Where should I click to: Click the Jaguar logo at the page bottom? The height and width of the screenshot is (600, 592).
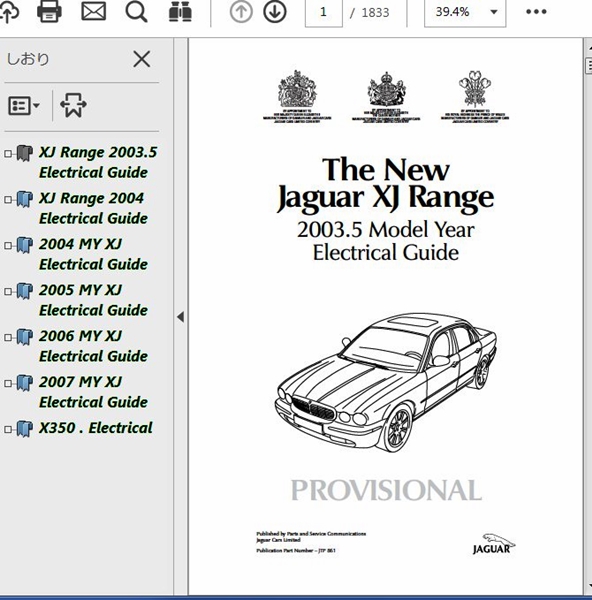tap(493, 545)
